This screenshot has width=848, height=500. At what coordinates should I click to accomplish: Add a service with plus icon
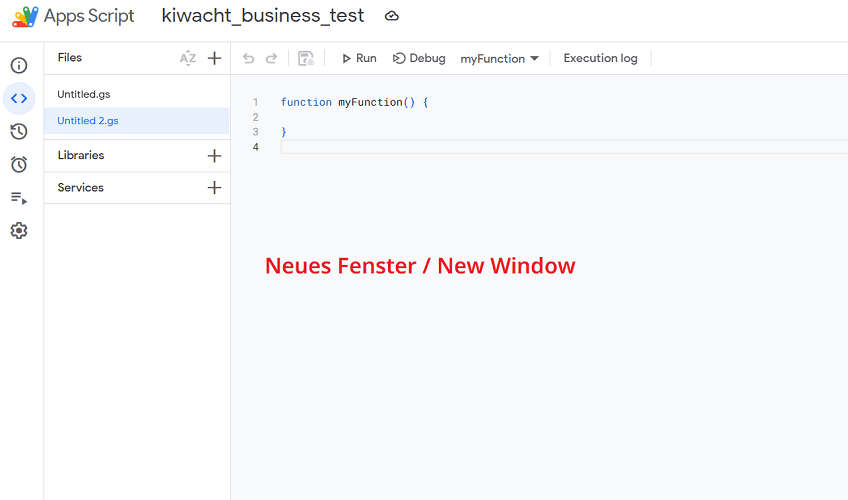tap(215, 188)
